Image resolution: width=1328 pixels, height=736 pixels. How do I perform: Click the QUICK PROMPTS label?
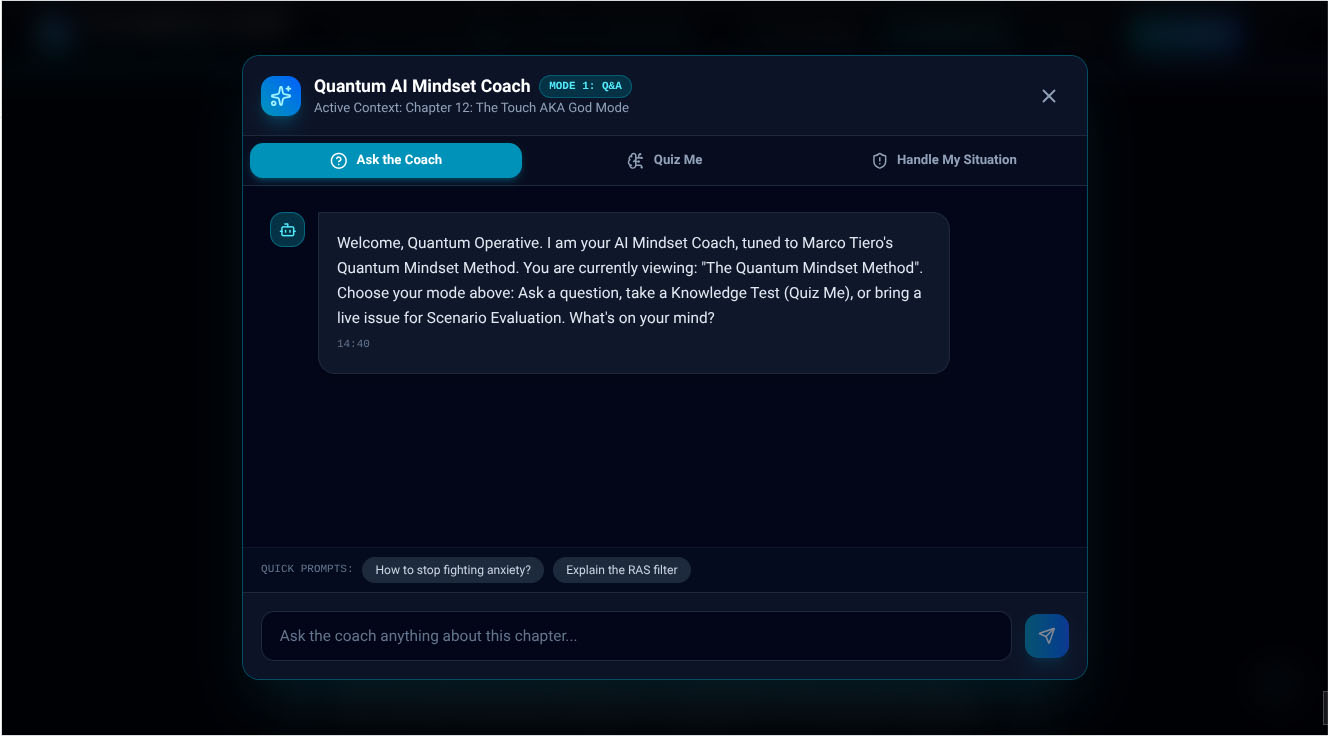click(307, 569)
